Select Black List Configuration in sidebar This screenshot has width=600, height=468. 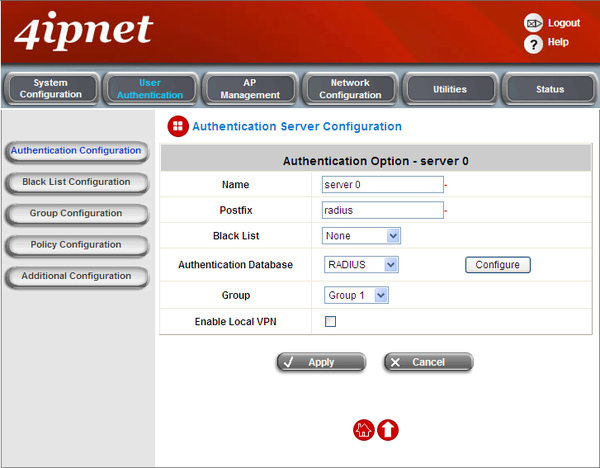(x=77, y=183)
